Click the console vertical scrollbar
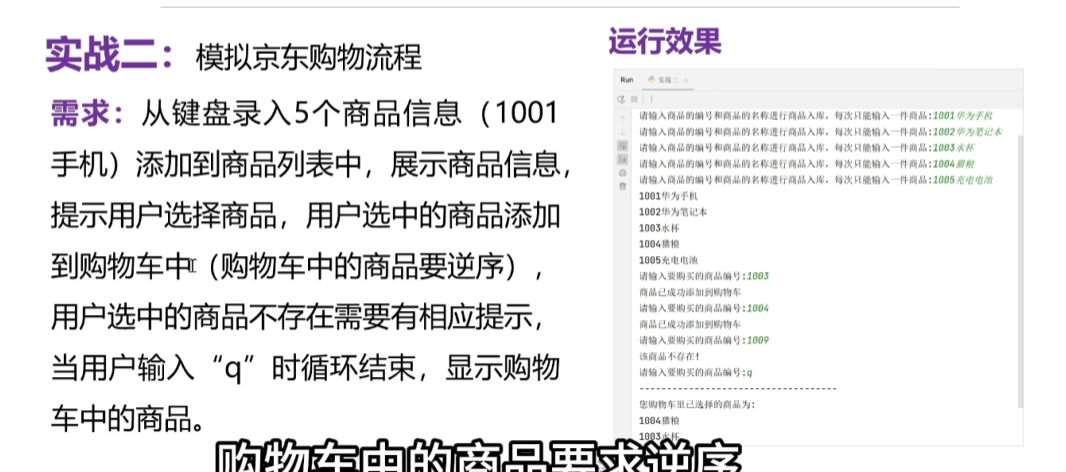Screen dimensions: 1066x472 tap(1019, 271)
